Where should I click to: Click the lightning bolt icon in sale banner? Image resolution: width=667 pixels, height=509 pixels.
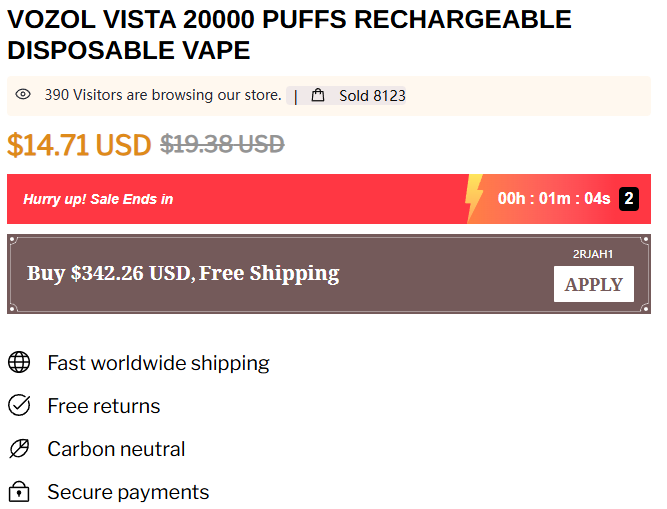coord(474,199)
